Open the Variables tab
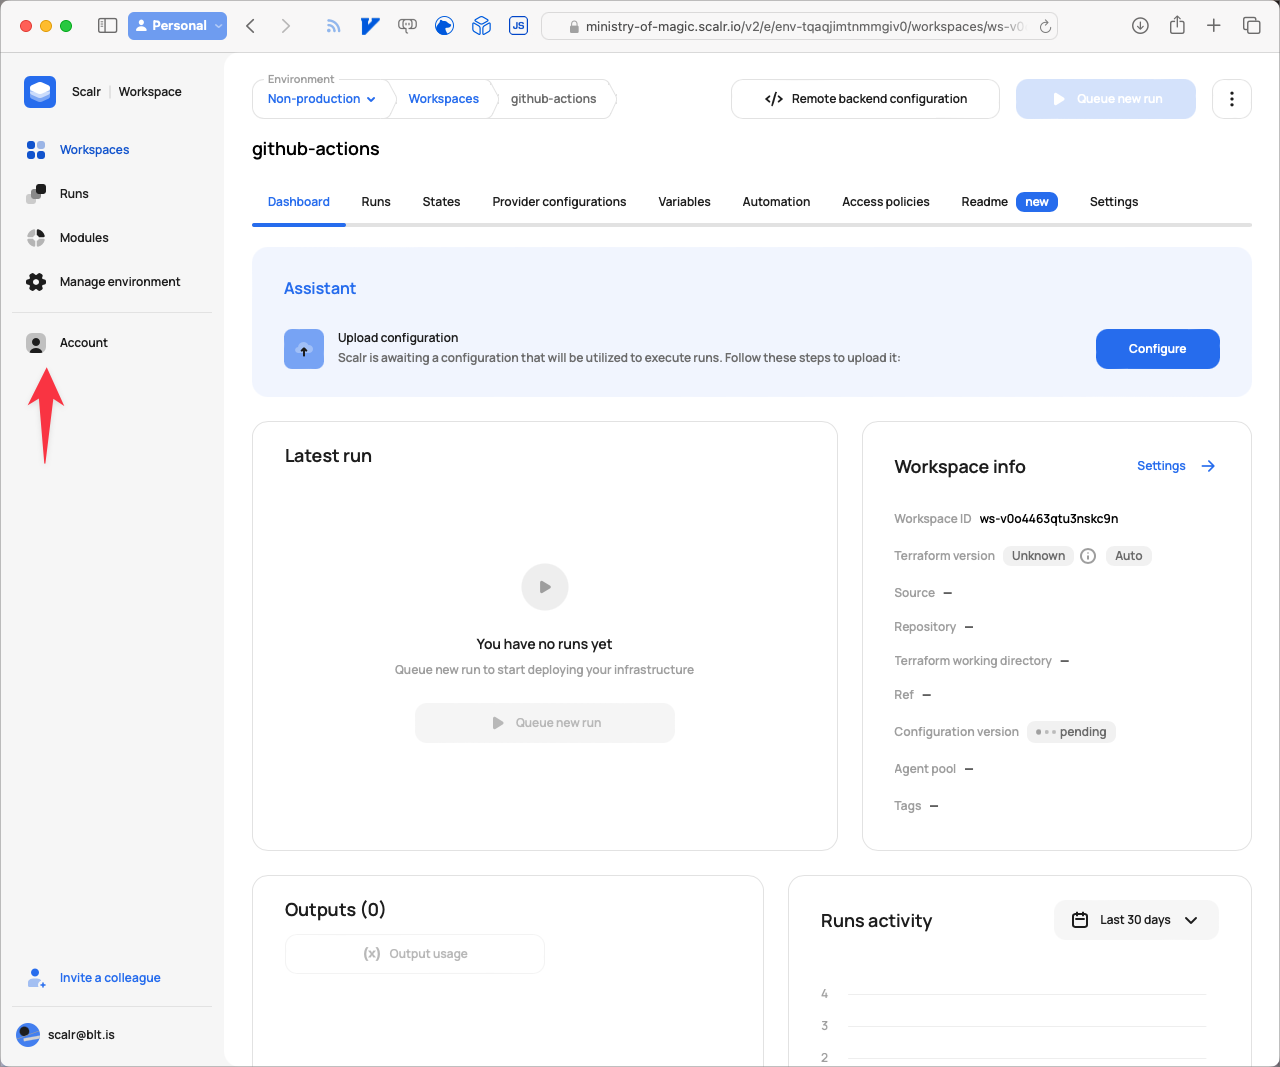The width and height of the screenshot is (1280, 1067). [684, 202]
